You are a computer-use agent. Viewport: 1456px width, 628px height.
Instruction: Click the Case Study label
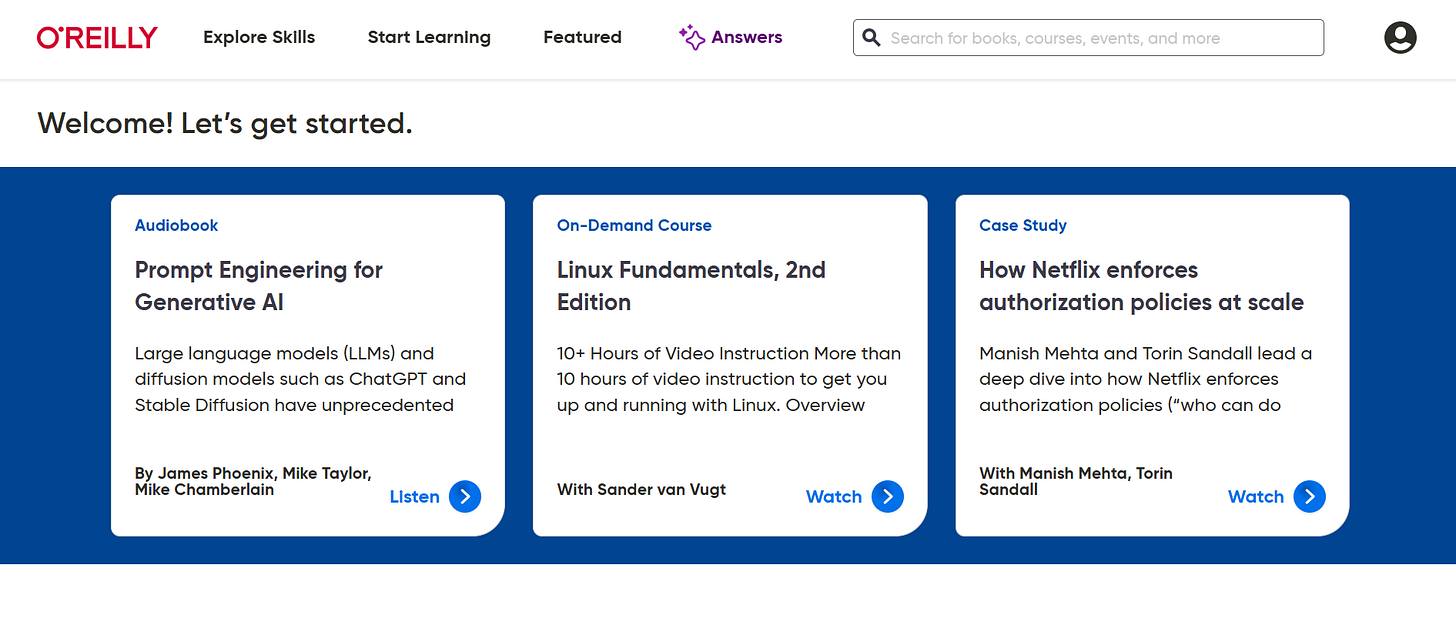(x=1023, y=225)
